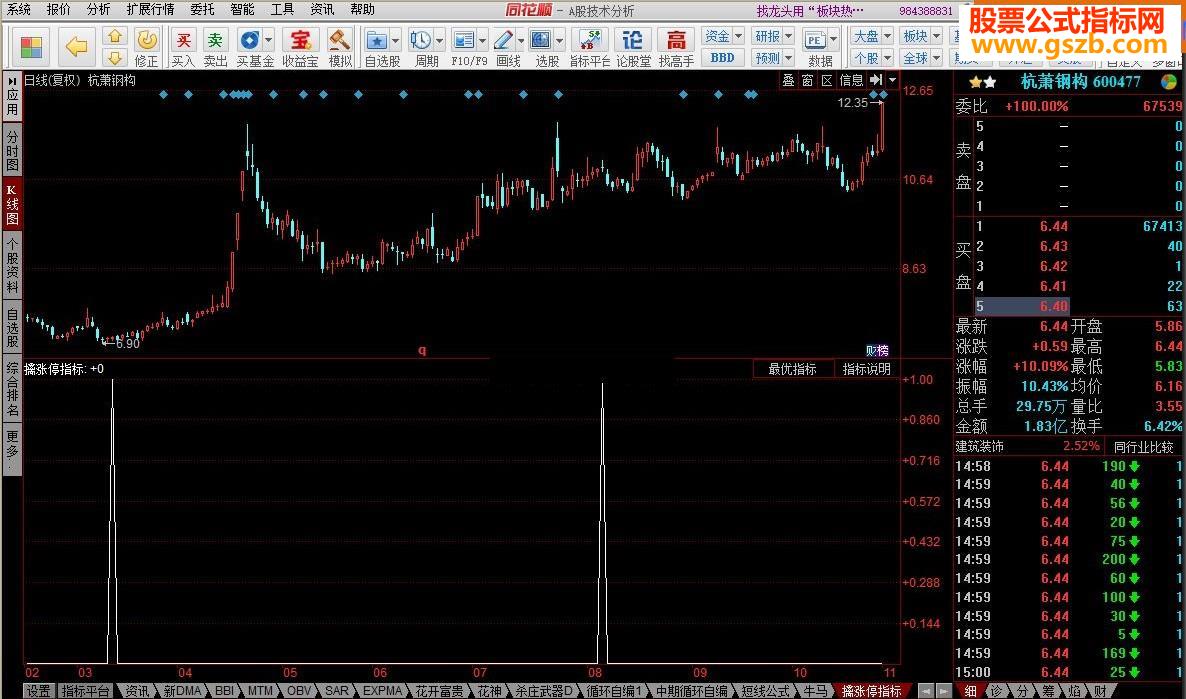Select the EXPMA indicator tab

click(382, 691)
